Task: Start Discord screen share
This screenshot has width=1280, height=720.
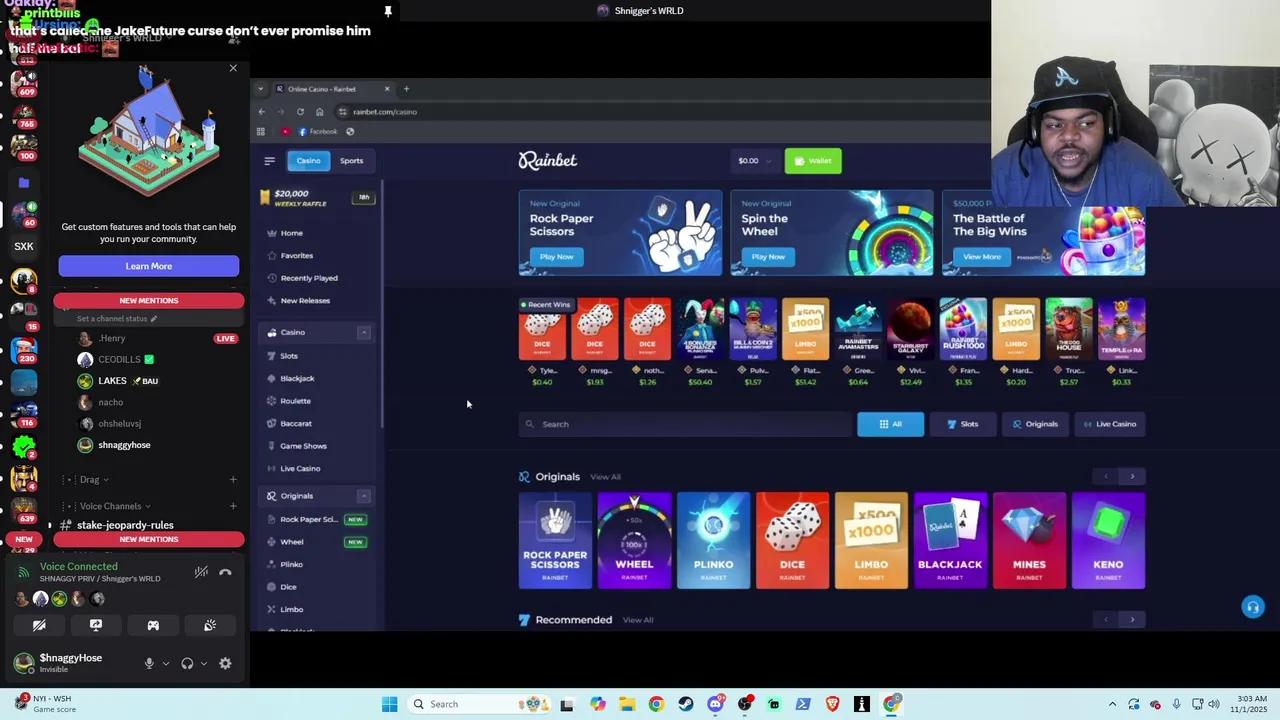Action: [x=96, y=625]
